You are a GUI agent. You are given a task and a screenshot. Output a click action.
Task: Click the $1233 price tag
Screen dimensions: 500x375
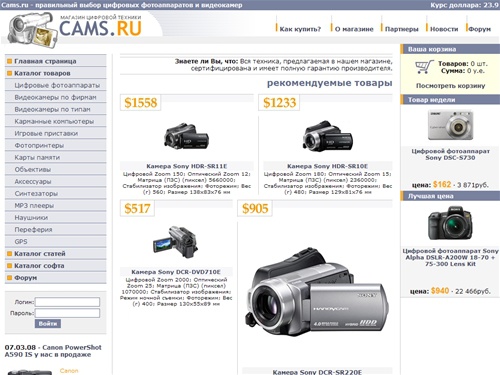coord(279,102)
